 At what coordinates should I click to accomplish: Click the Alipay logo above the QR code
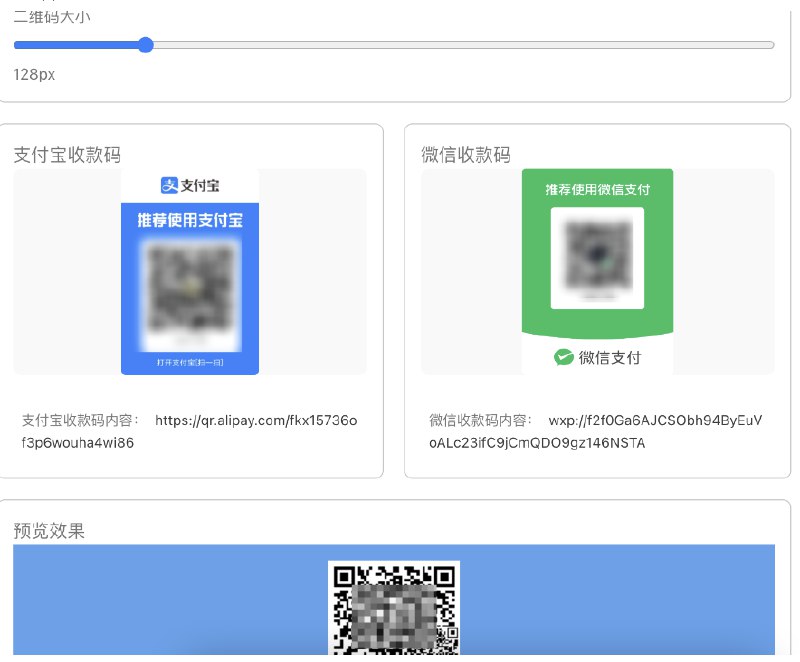(190, 184)
